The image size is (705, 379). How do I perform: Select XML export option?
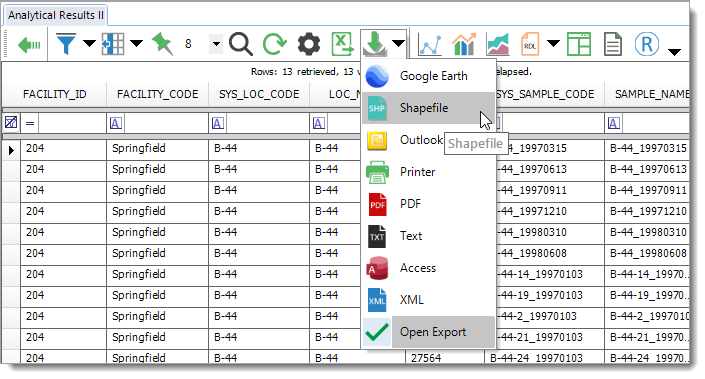(x=428, y=300)
